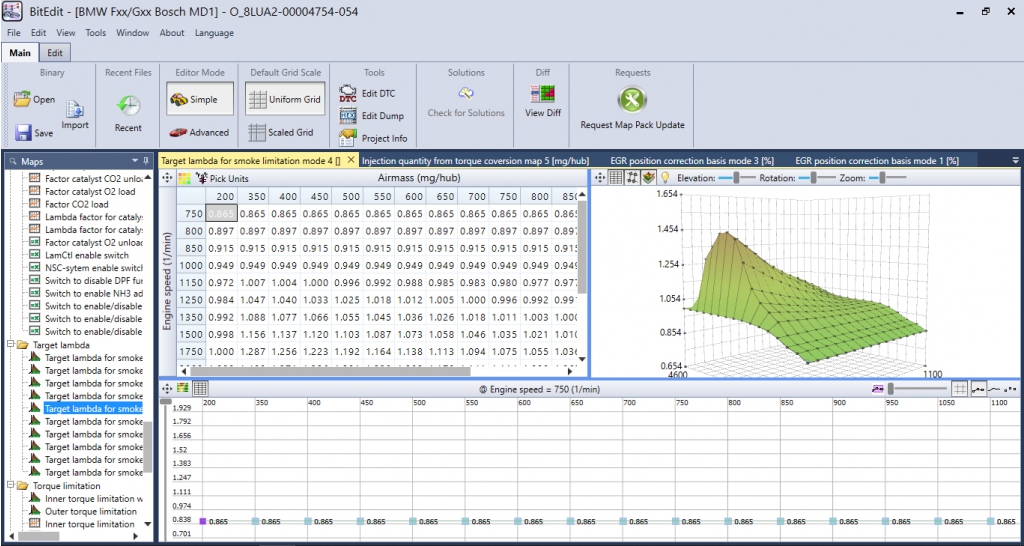Switch editor mode to Simple
This screenshot has width=1024, height=546.
click(199, 100)
